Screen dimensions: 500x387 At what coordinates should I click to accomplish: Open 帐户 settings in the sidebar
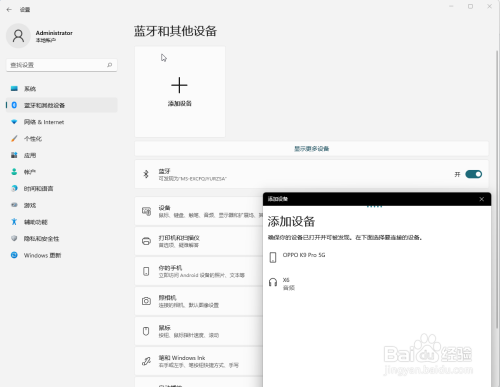[x=62, y=172]
